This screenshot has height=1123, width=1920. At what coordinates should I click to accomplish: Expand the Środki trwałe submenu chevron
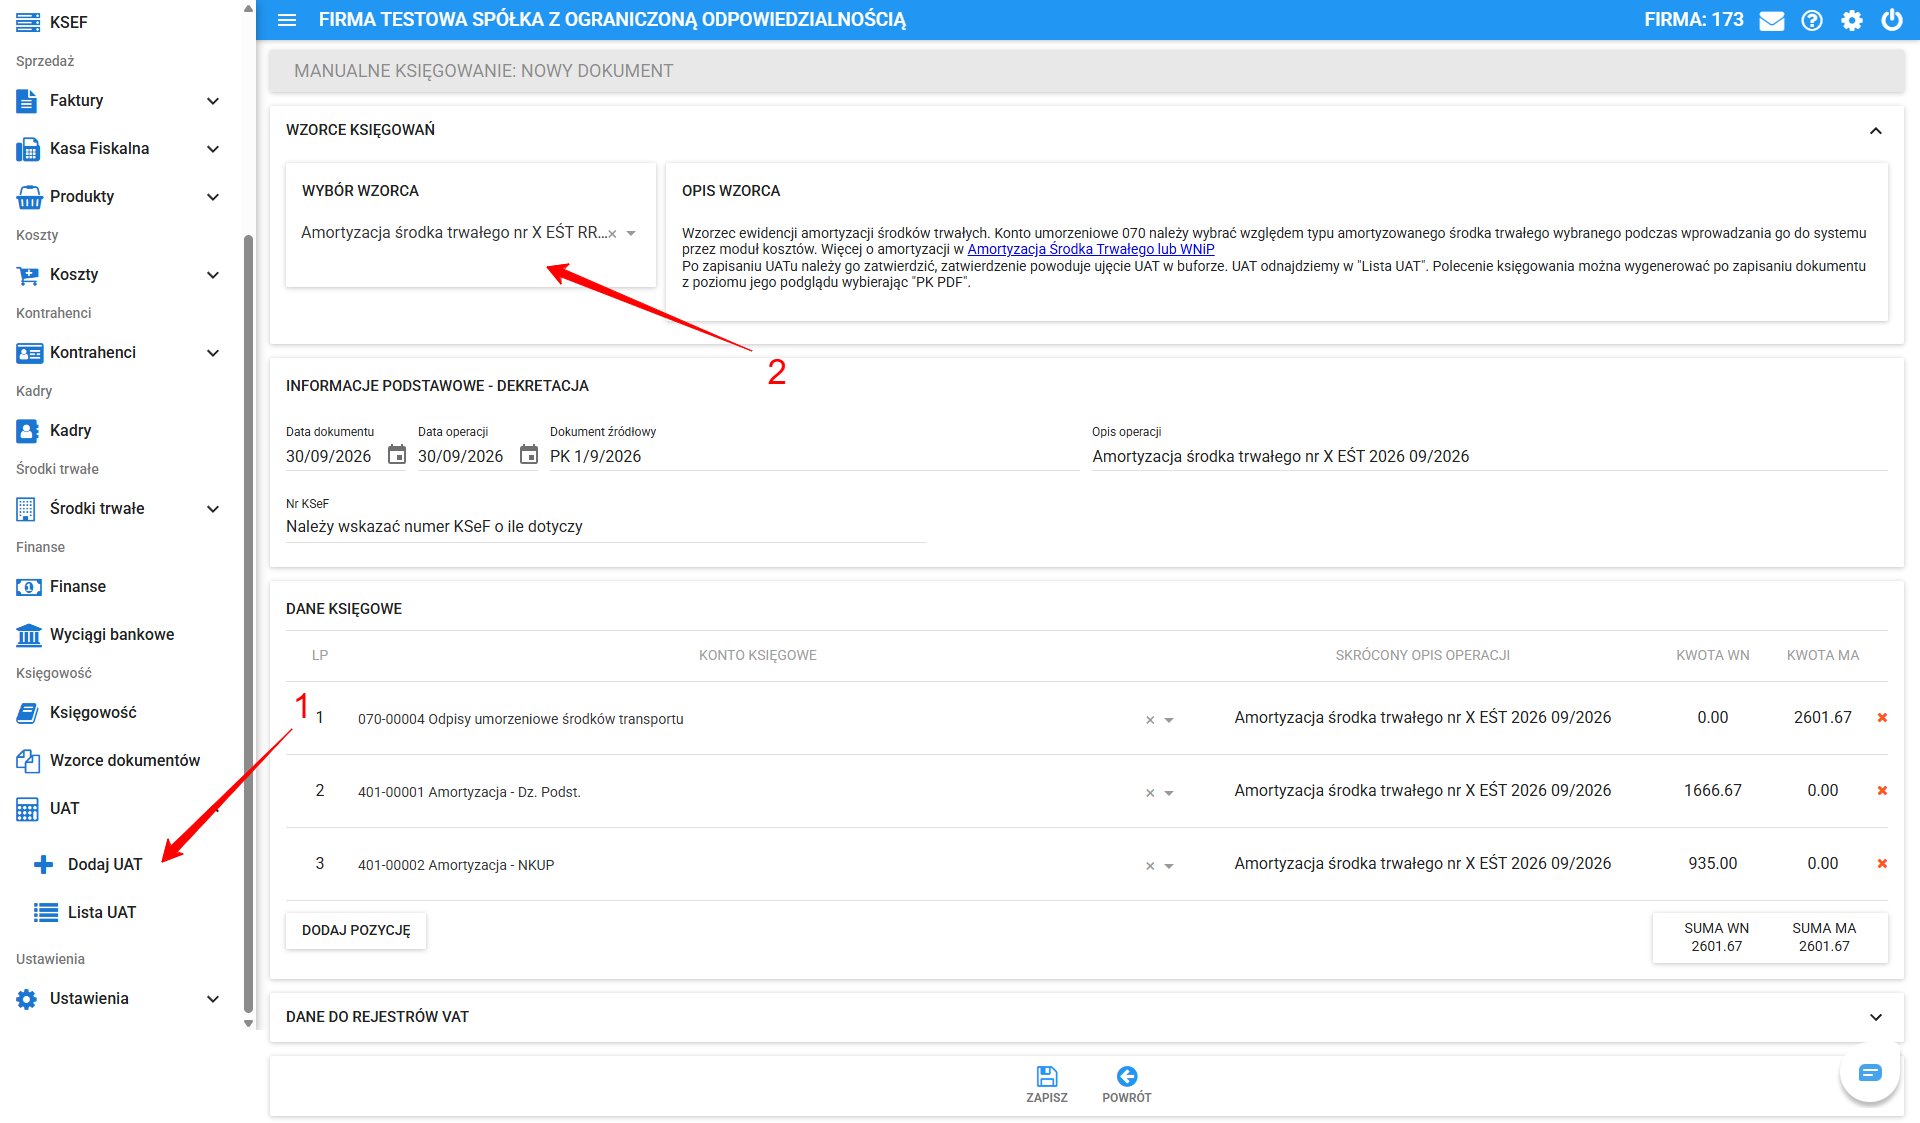[x=213, y=509]
